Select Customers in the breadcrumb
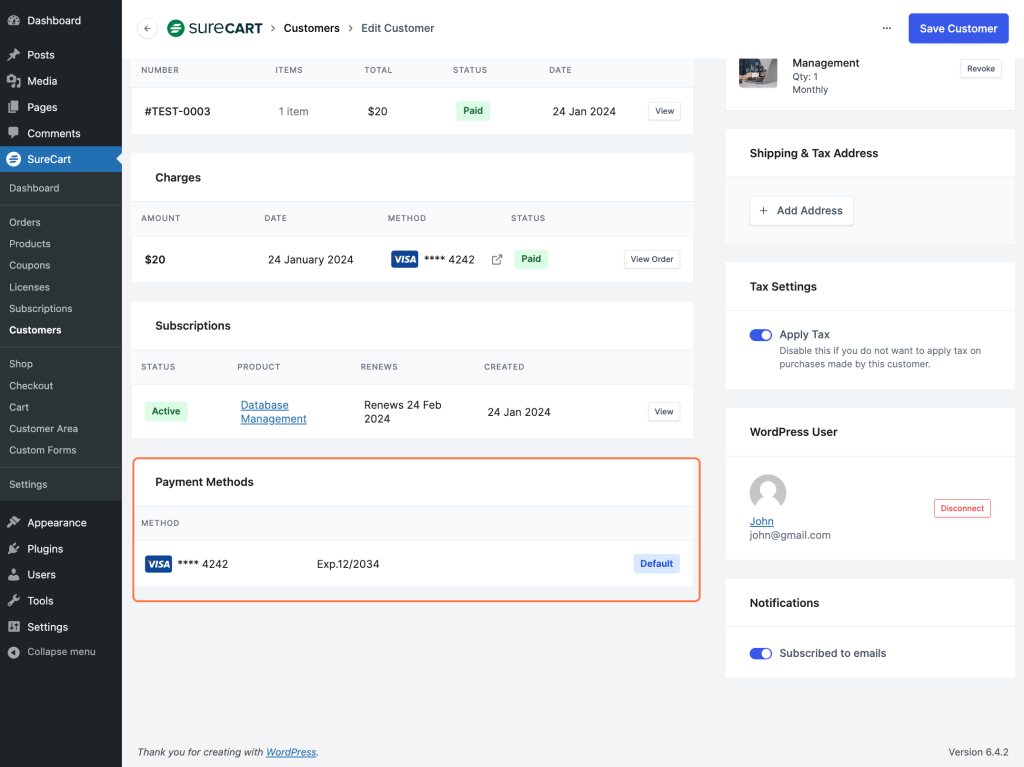The height and width of the screenshot is (767, 1024). pyautogui.click(x=311, y=28)
